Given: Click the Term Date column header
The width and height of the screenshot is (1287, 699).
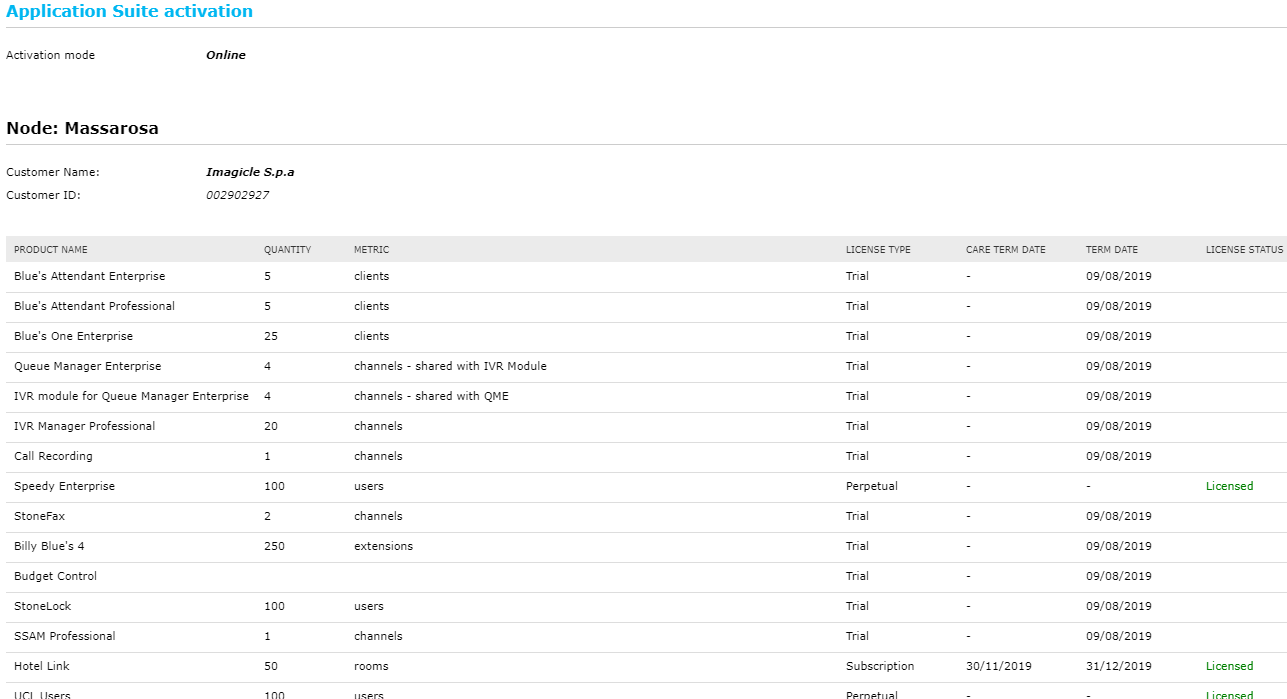Looking at the screenshot, I should coord(1111,250).
